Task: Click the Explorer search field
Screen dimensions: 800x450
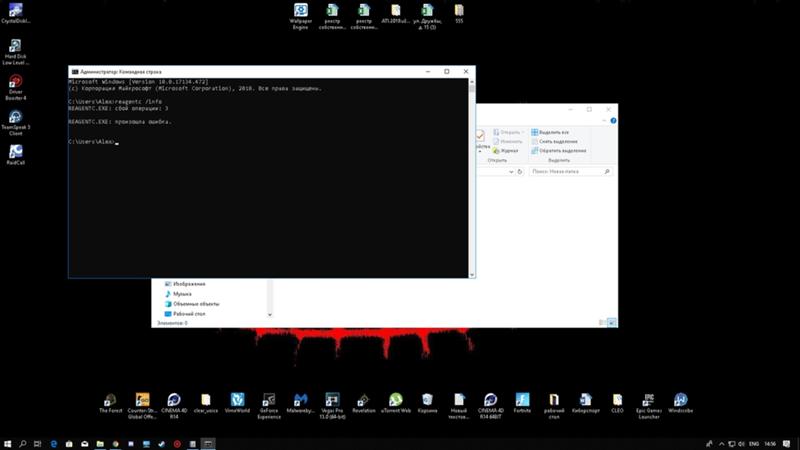Action: point(570,171)
